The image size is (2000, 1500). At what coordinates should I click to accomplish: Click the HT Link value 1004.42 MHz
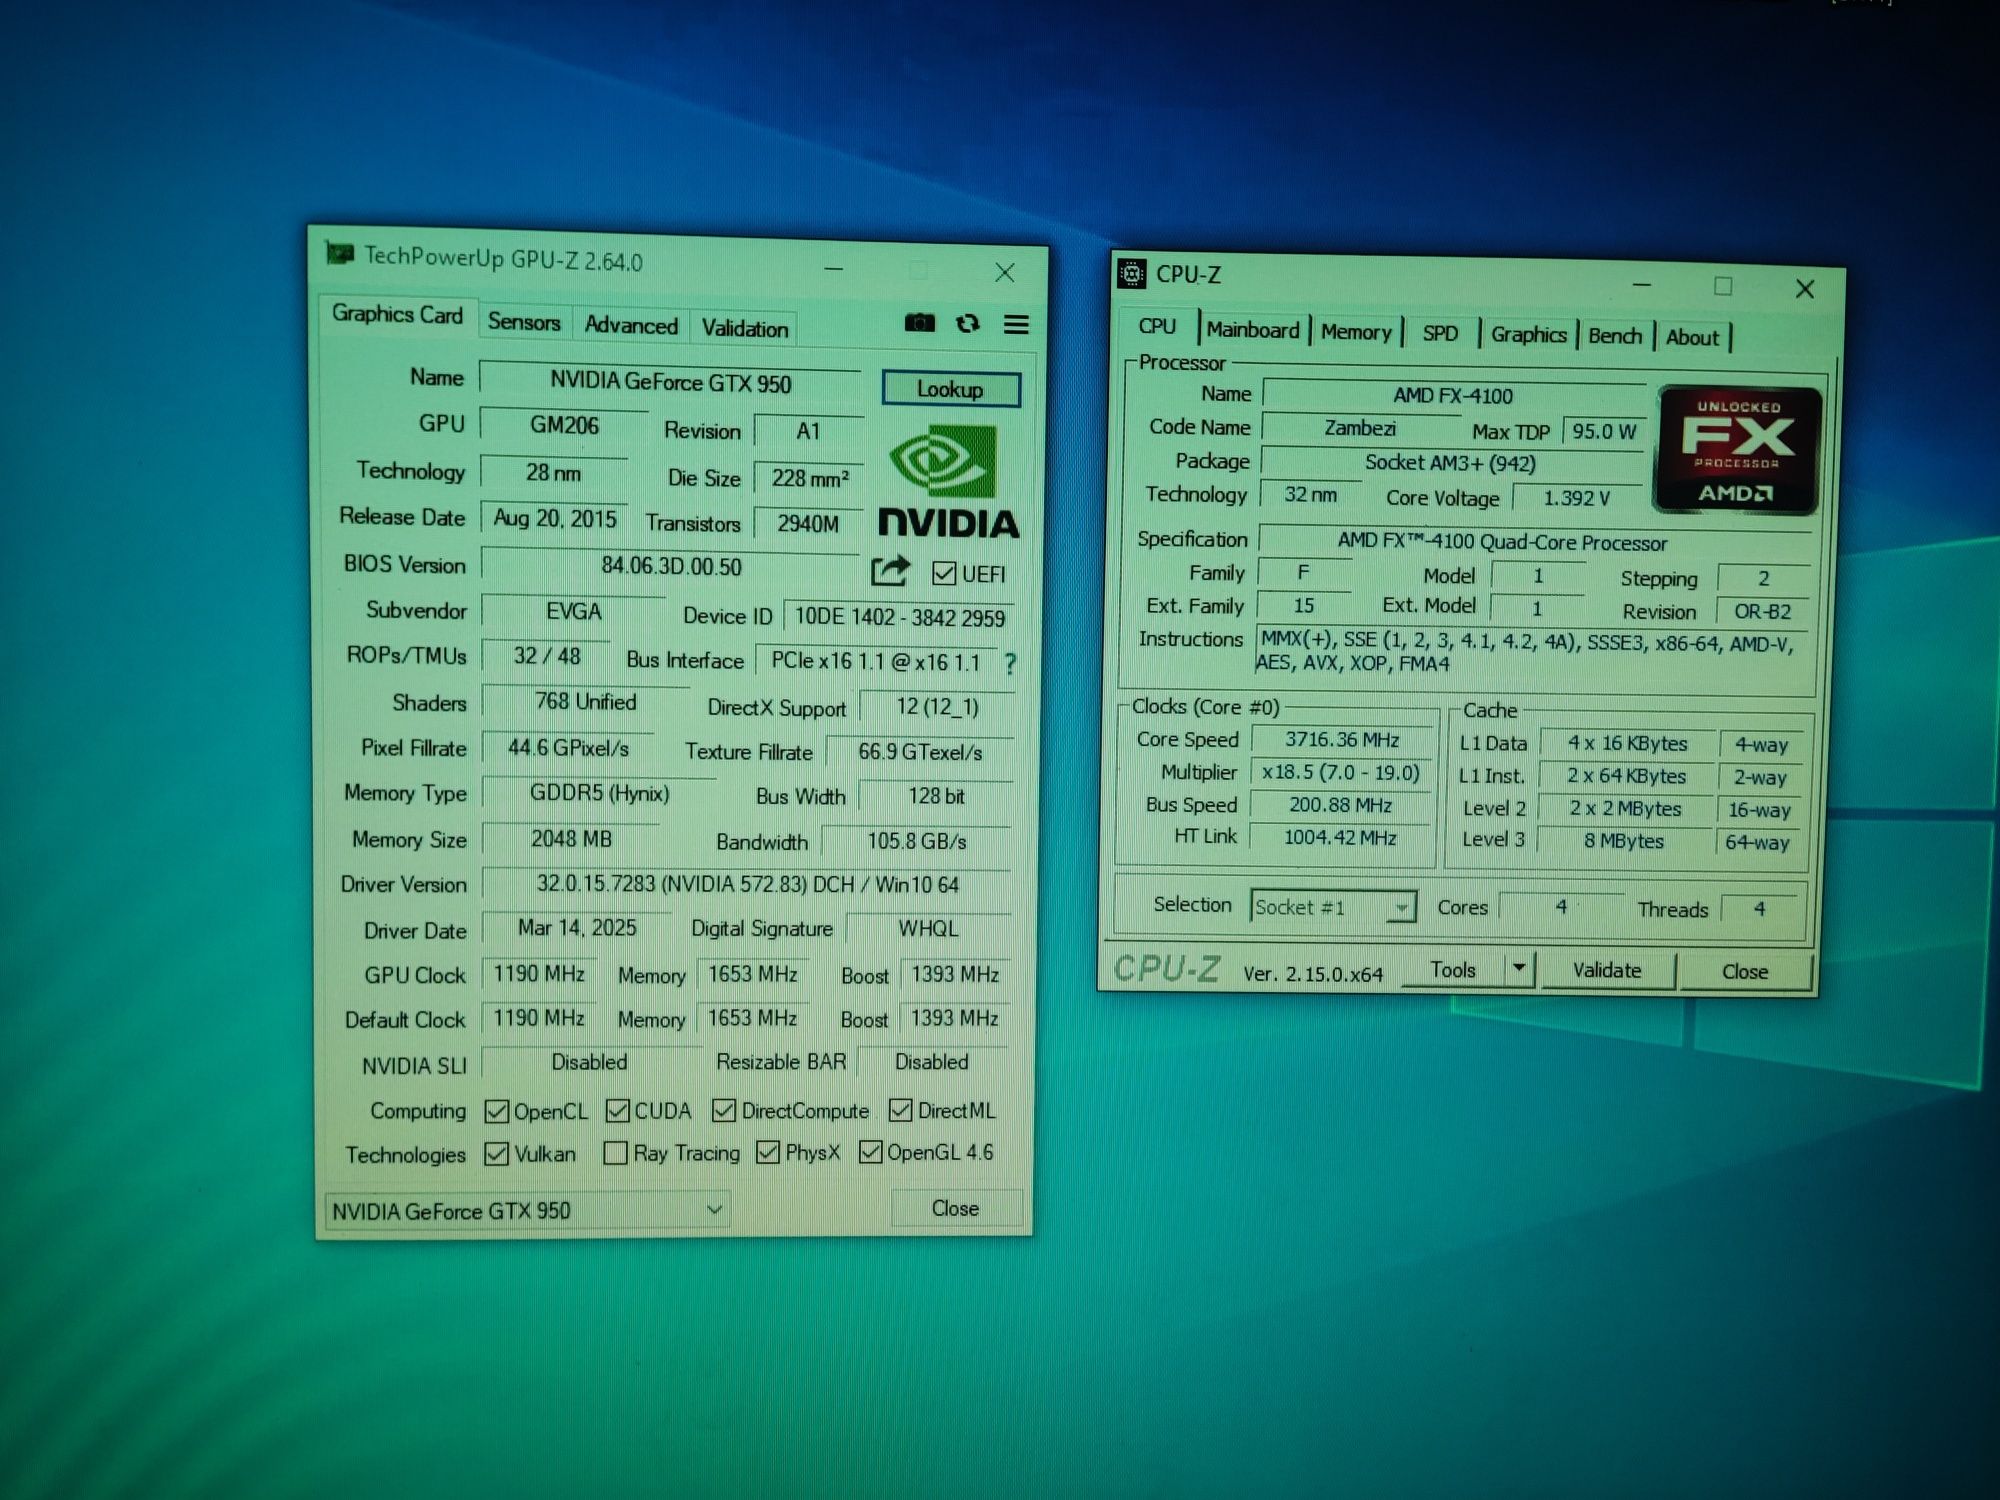click(1340, 837)
